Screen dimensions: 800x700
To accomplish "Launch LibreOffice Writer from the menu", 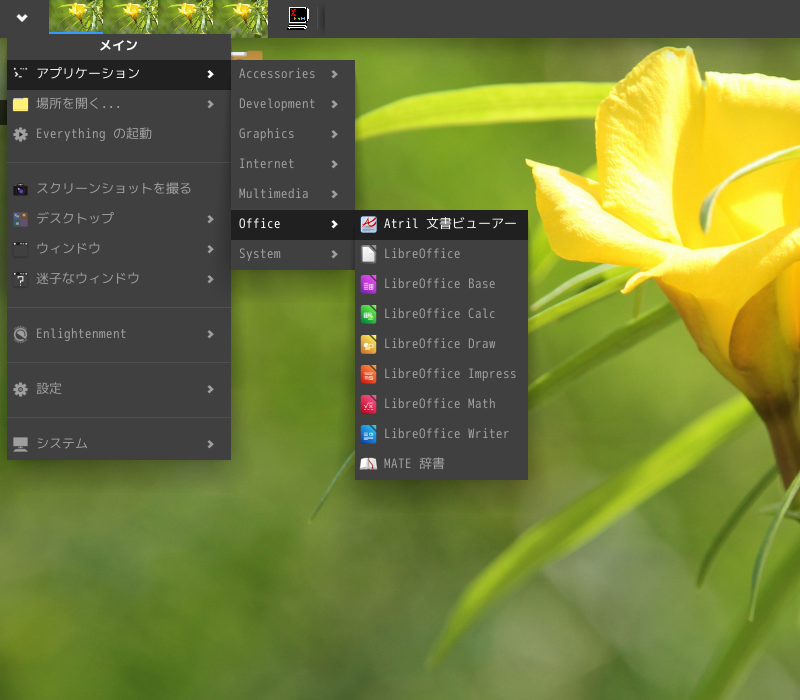I will [x=441, y=434].
